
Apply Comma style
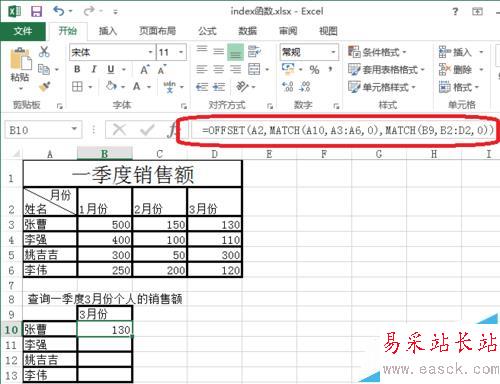[330, 69]
